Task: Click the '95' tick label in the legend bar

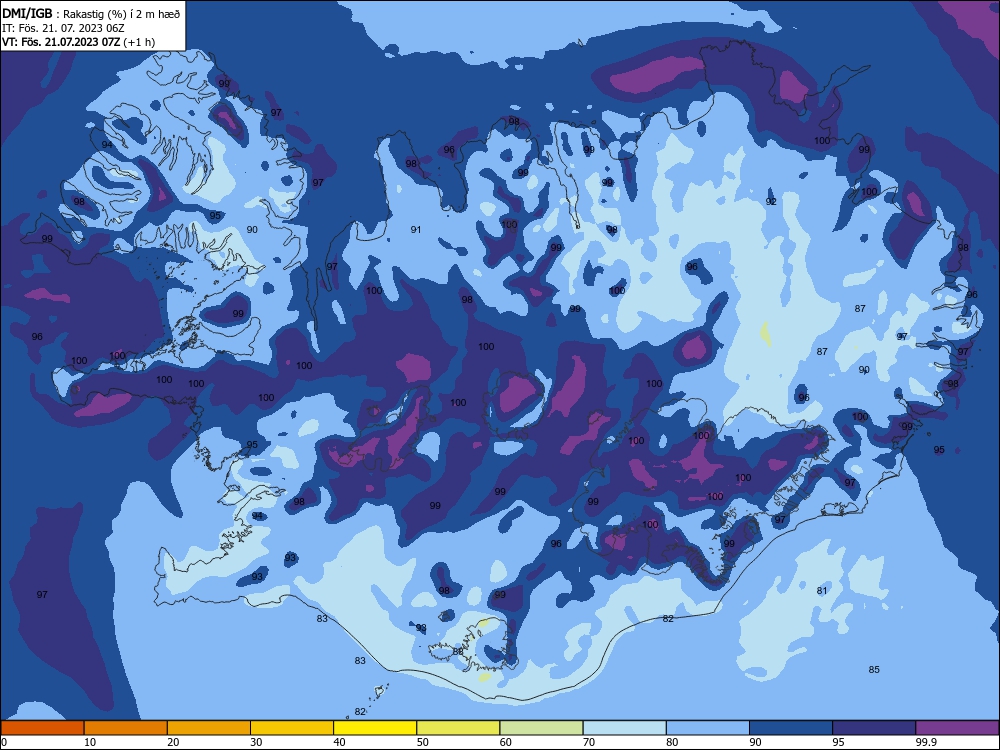Action: pos(838,742)
